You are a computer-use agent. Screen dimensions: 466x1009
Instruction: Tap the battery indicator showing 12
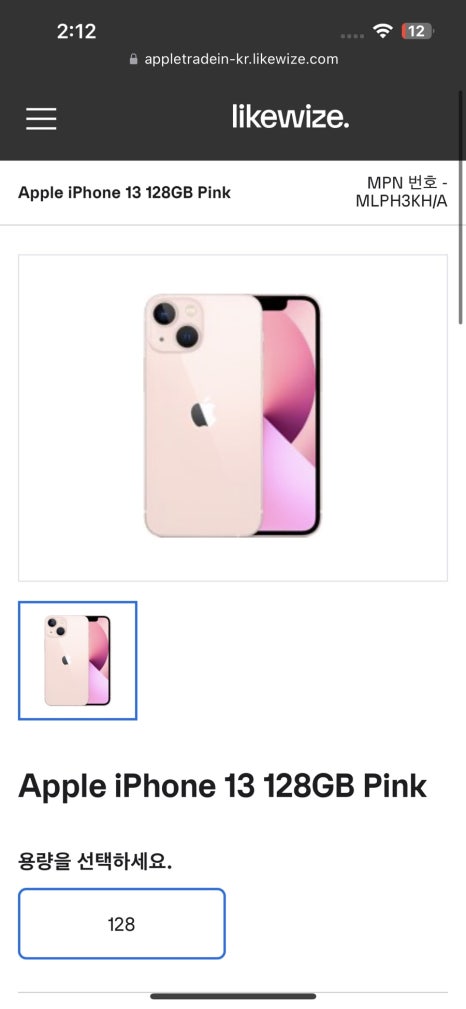tap(417, 31)
